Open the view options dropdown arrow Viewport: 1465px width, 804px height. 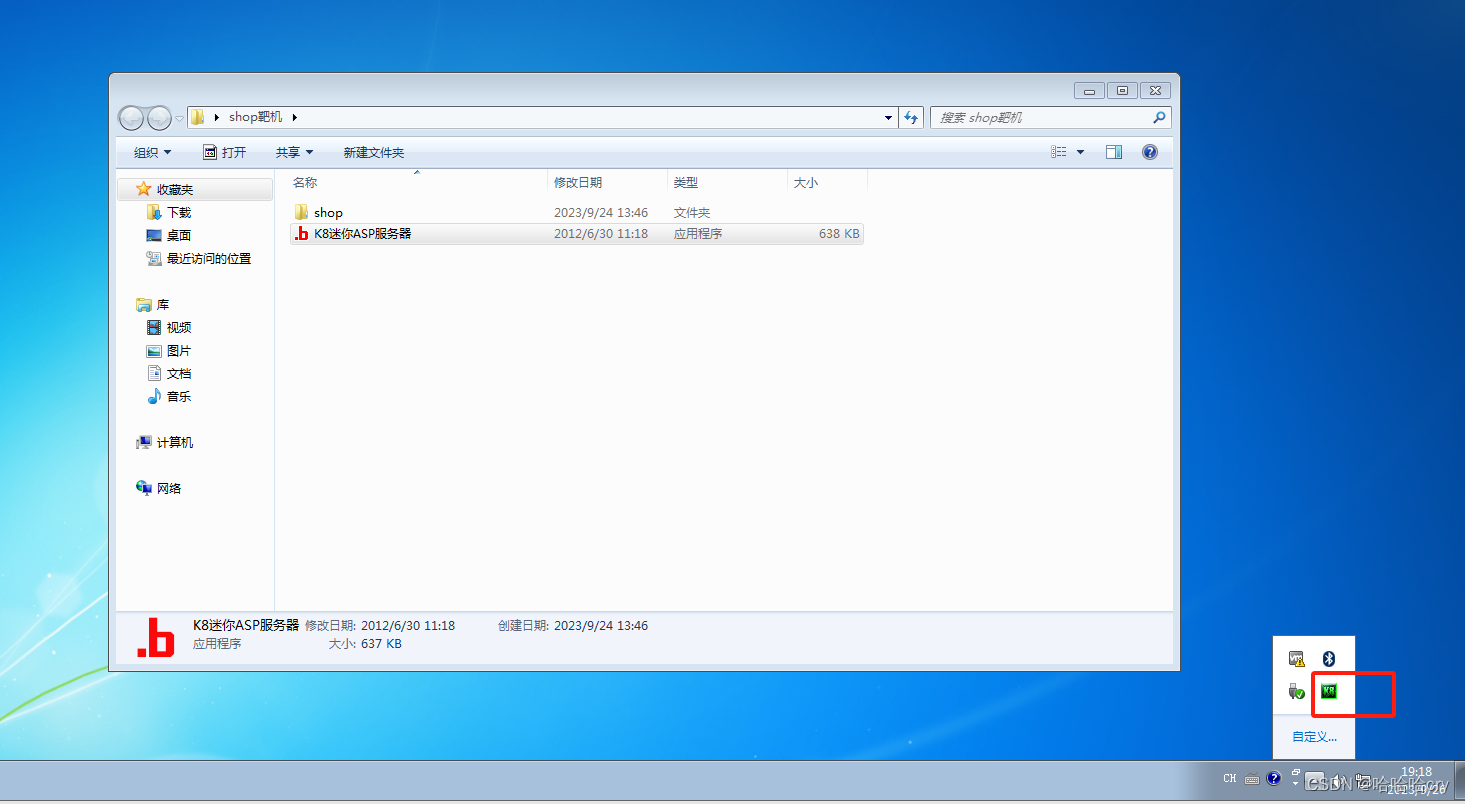point(1080,152)
